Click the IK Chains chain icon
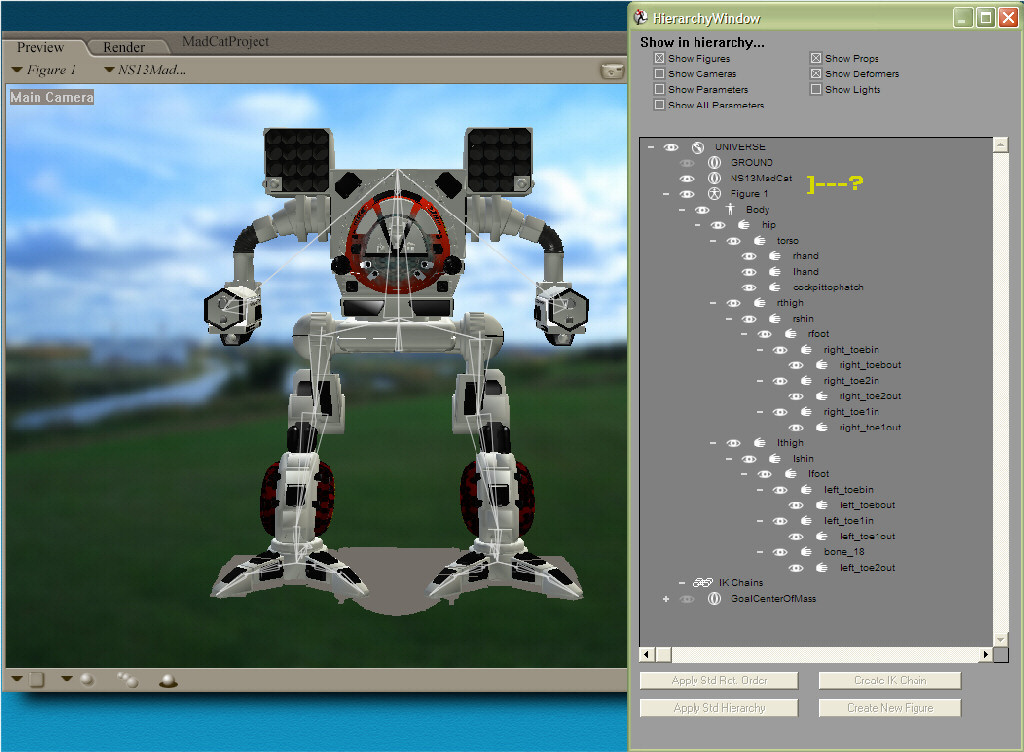The width and height of the screenshot is (1024, 752). pyautogui.click(x=702, y=583)
